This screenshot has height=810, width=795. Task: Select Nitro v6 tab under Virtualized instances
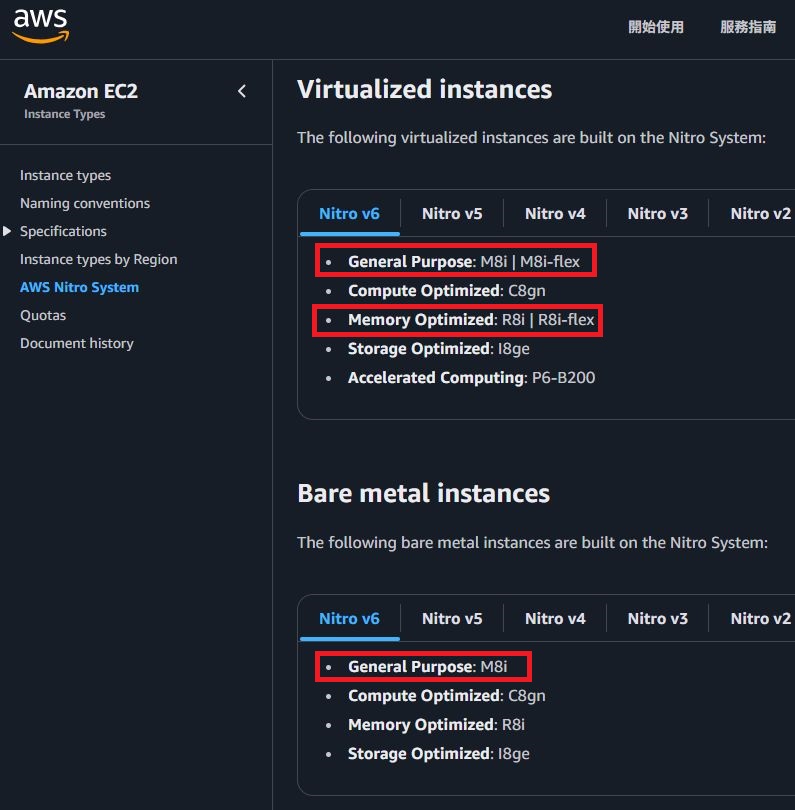click(x=349, y=213)
